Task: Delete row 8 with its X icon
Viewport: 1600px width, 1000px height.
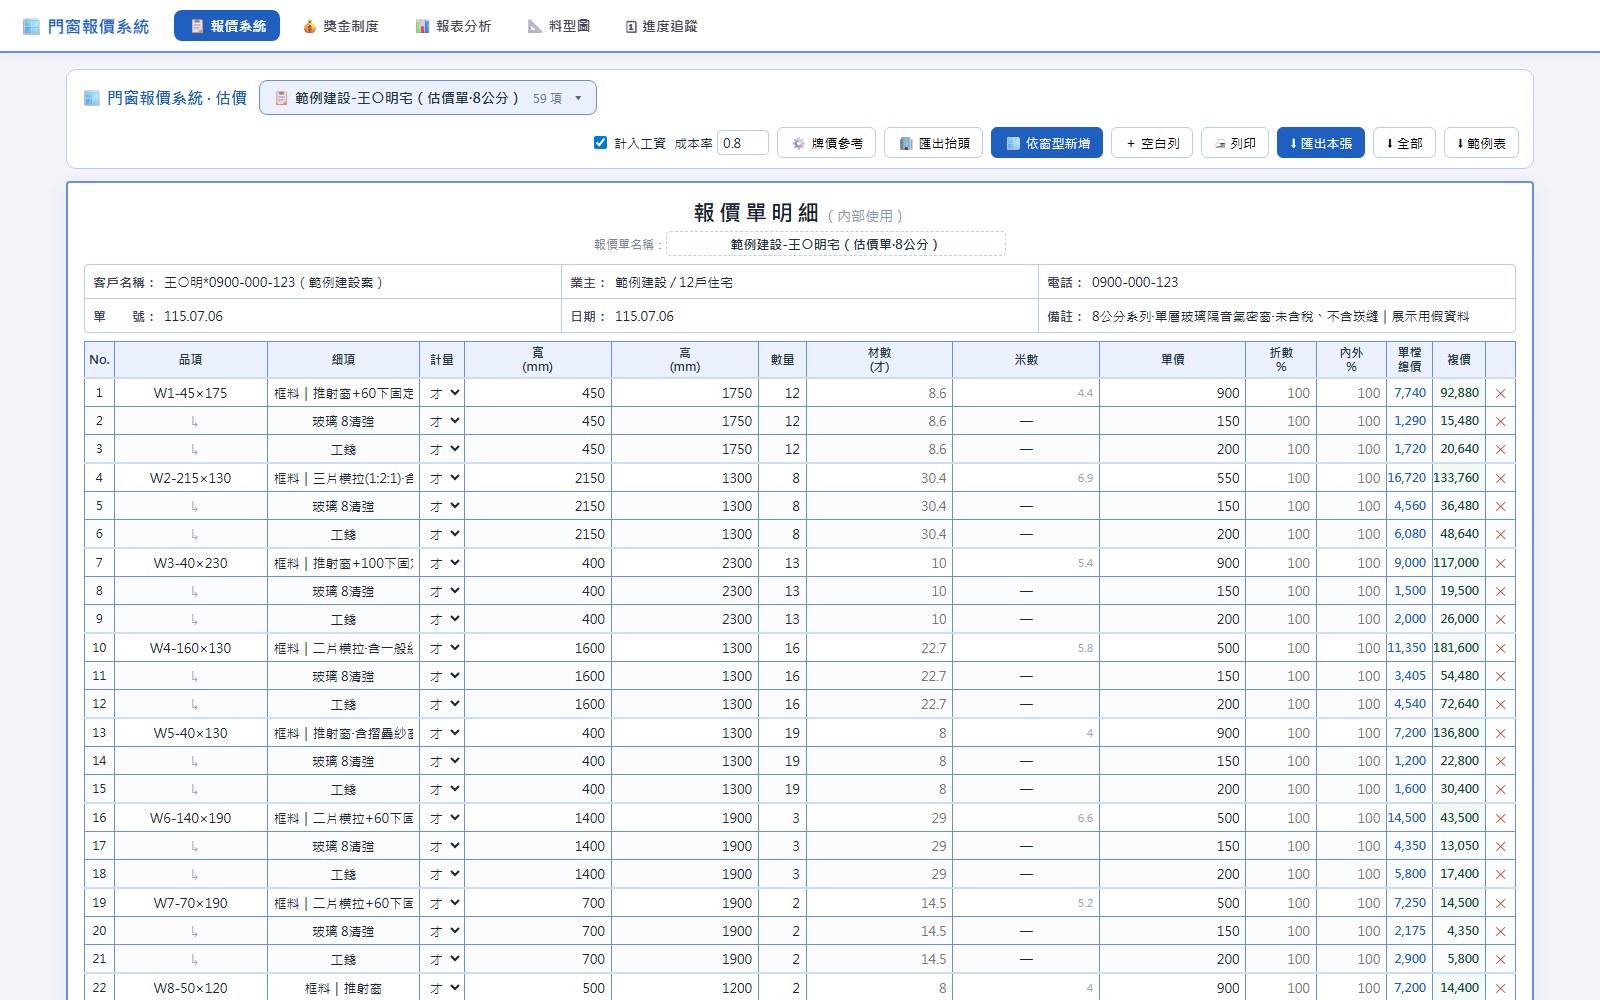Action: tap(1500, 591)
